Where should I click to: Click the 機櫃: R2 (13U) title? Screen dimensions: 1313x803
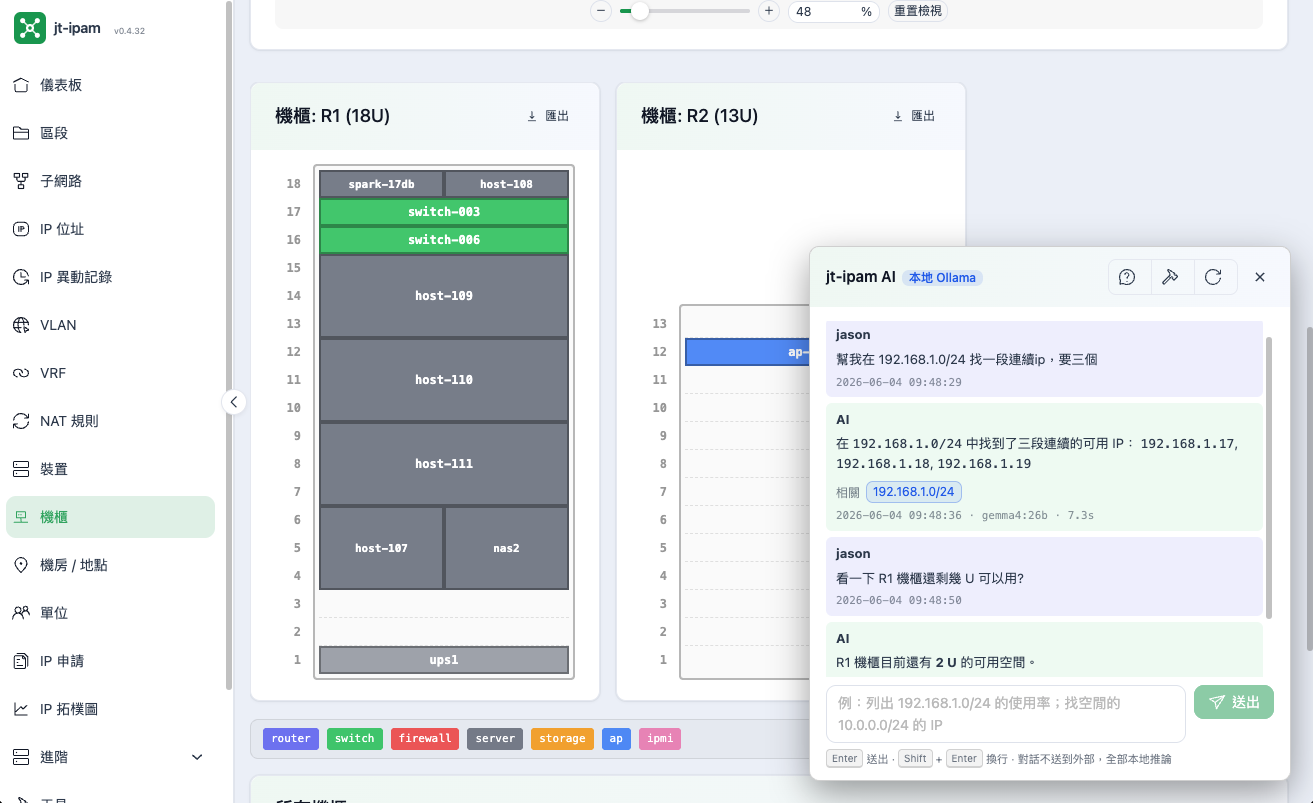coord(699,116)
